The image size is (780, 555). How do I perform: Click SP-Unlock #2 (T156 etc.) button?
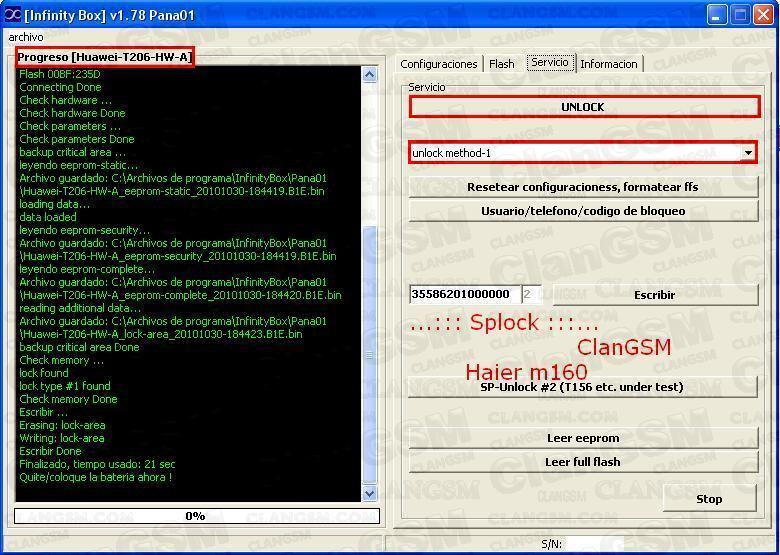pyautogui.click(x=583, y=387)
